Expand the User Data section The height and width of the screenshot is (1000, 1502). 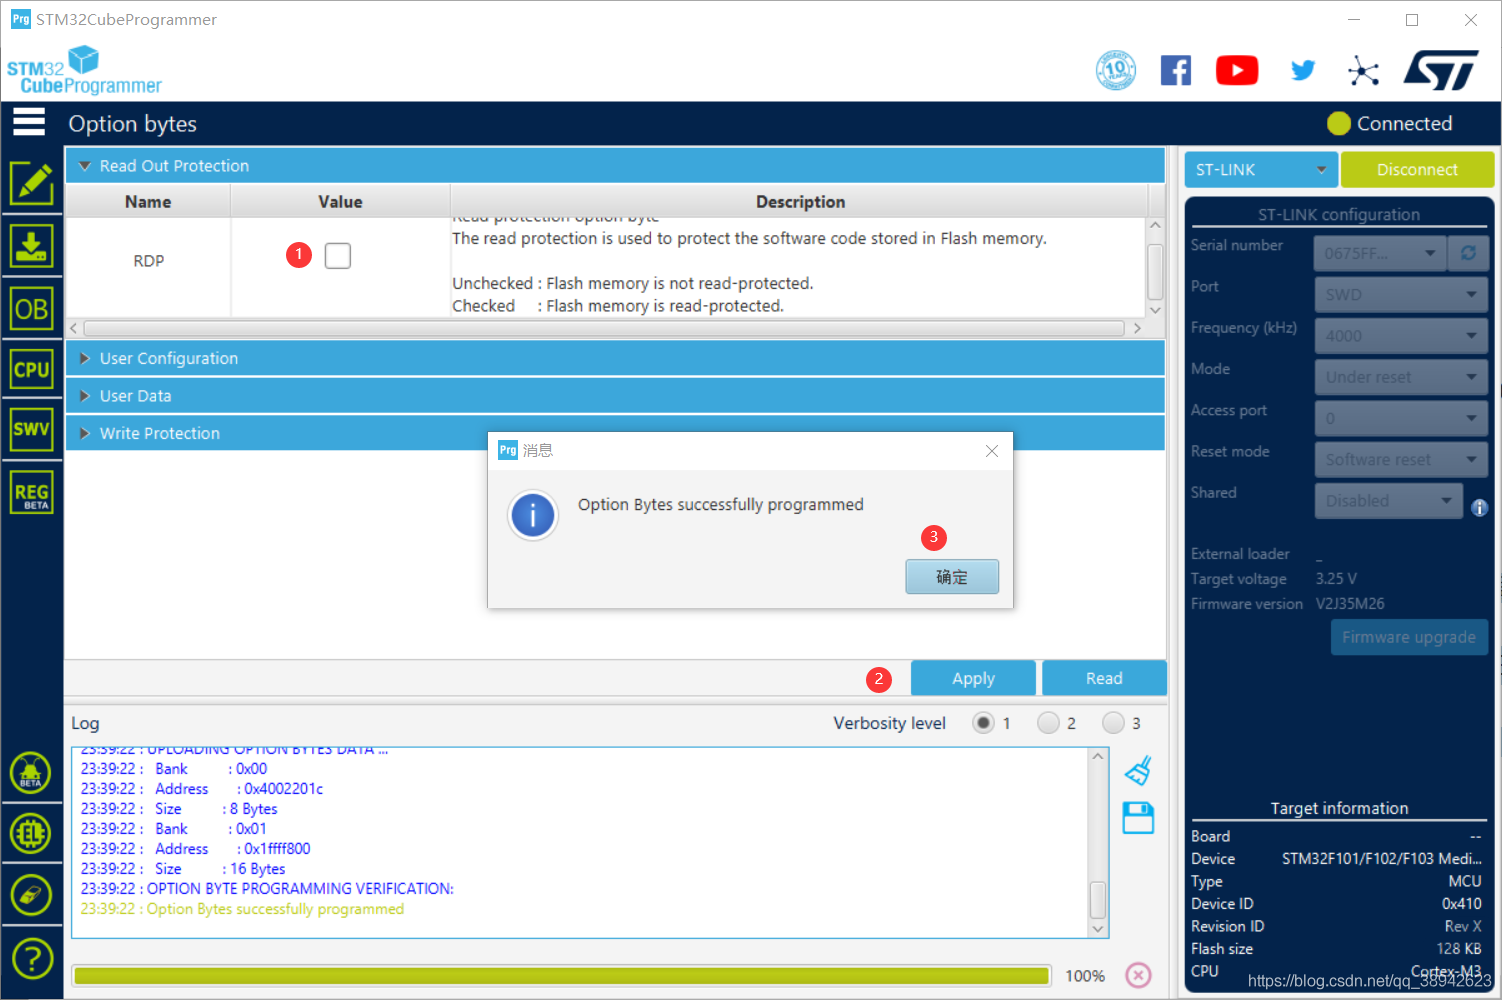coord(615,396)
